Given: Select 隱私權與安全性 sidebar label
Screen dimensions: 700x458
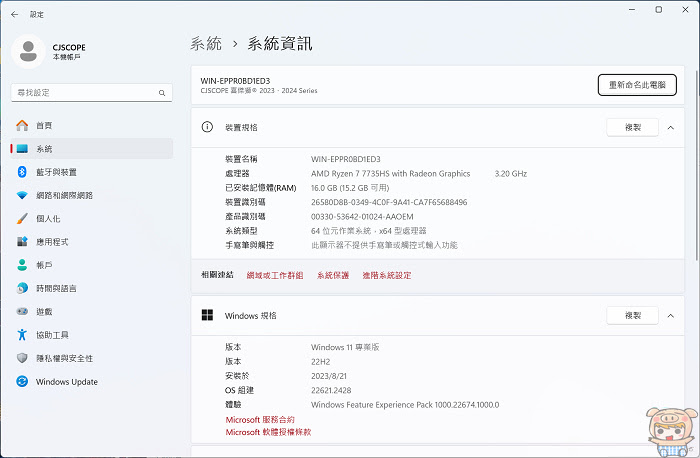Looking at the screenshot, I should click(x=64, y=358).
